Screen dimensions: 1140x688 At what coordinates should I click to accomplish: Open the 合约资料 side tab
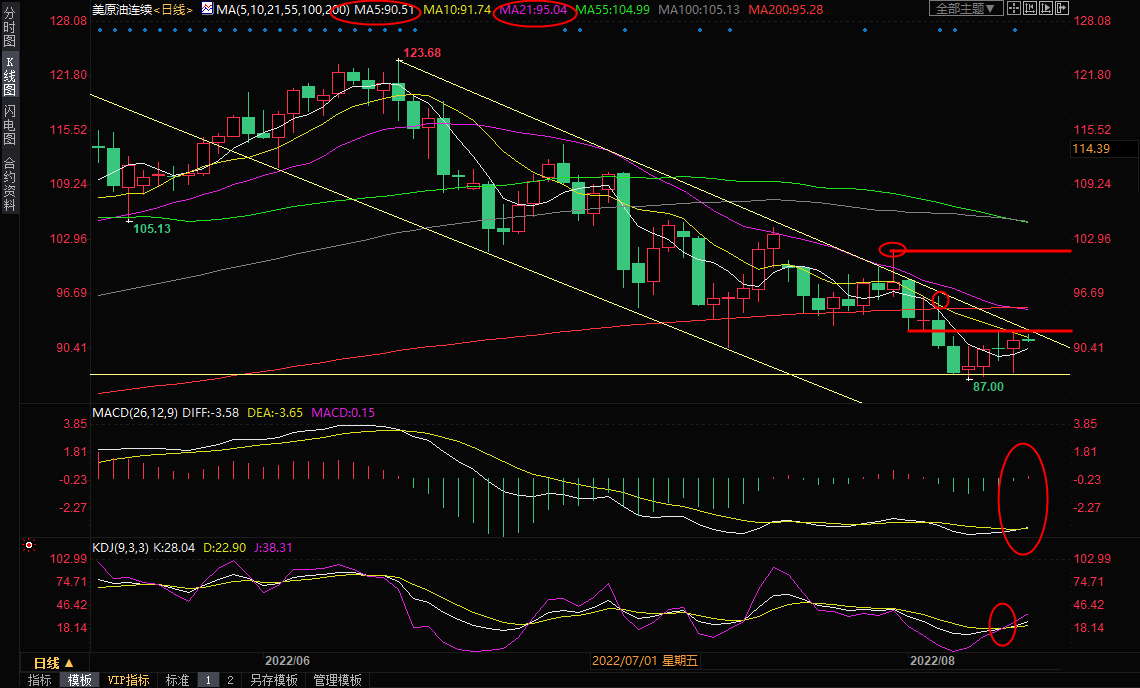pyautogui.click(x=9, y=185)
